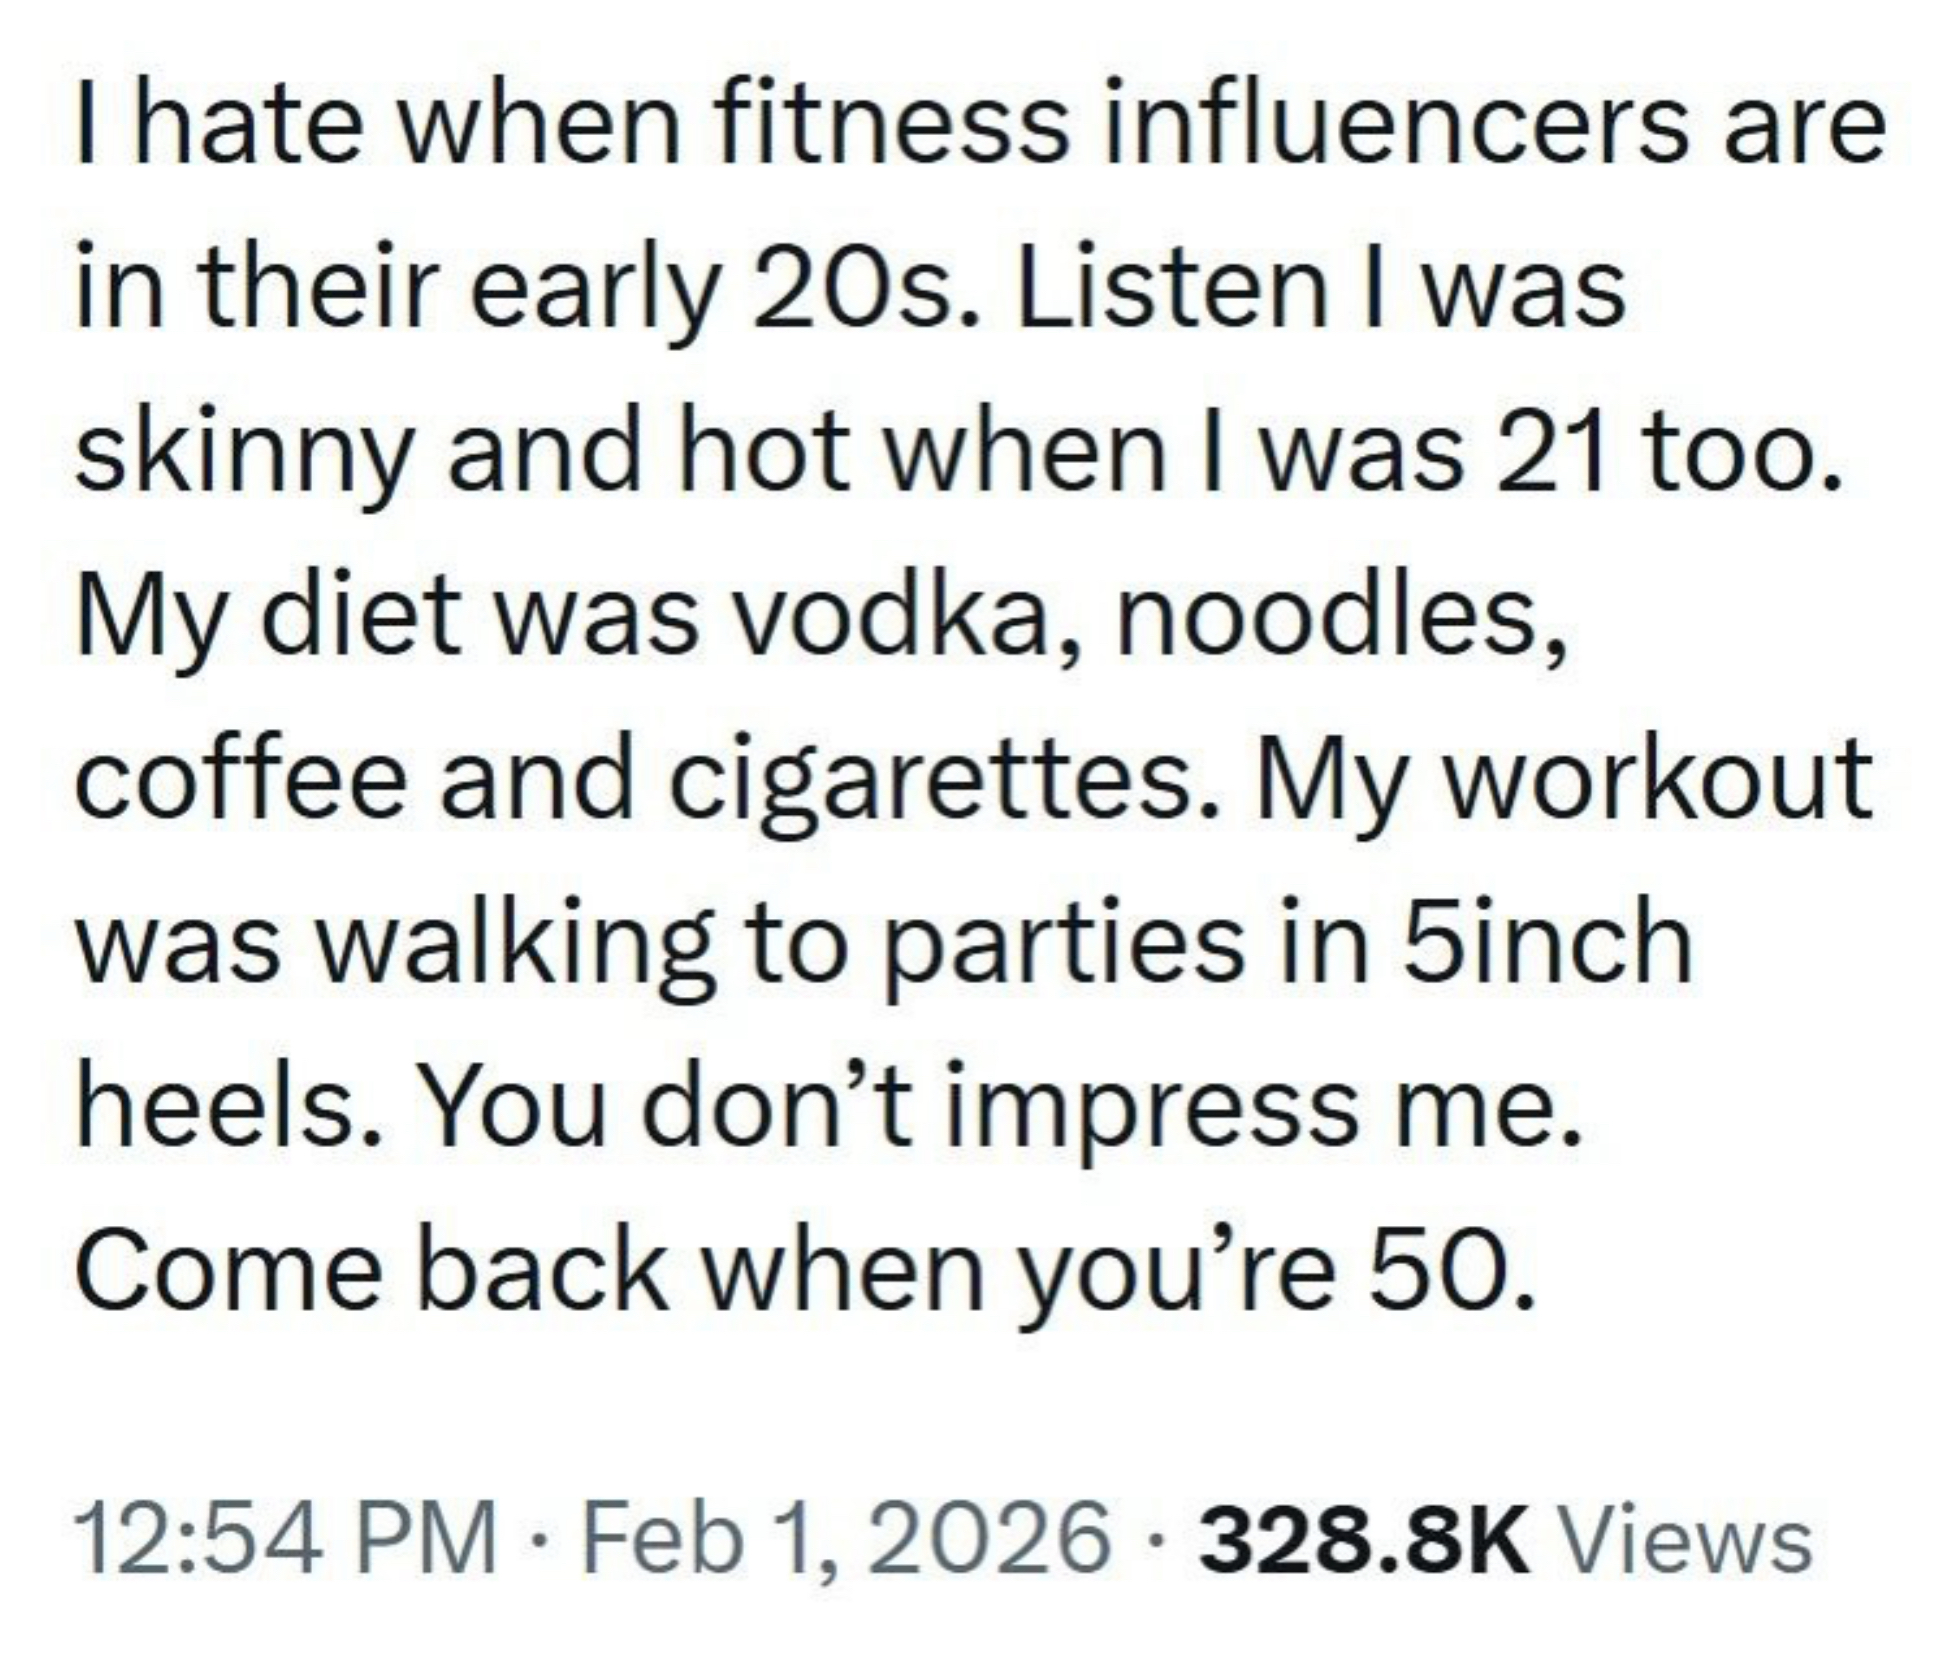This screenshot has width=1938, height=1668.
Task: Click the word "coffee"
Action: (240, 780)
